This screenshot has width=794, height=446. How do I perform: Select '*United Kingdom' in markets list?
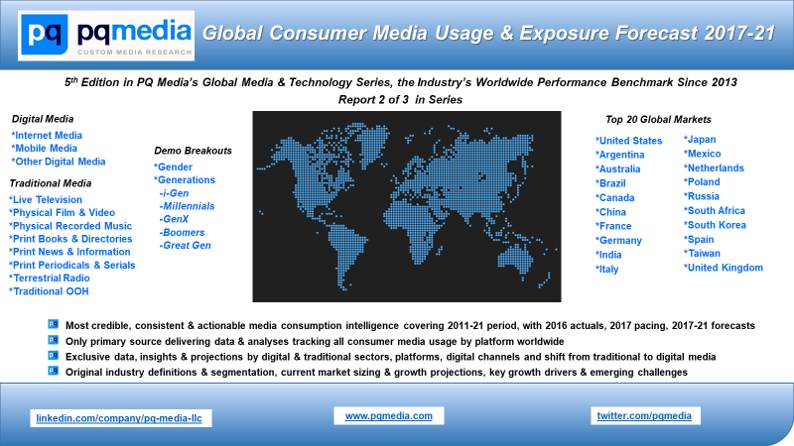pyautogui.click(x=723, y=268)
